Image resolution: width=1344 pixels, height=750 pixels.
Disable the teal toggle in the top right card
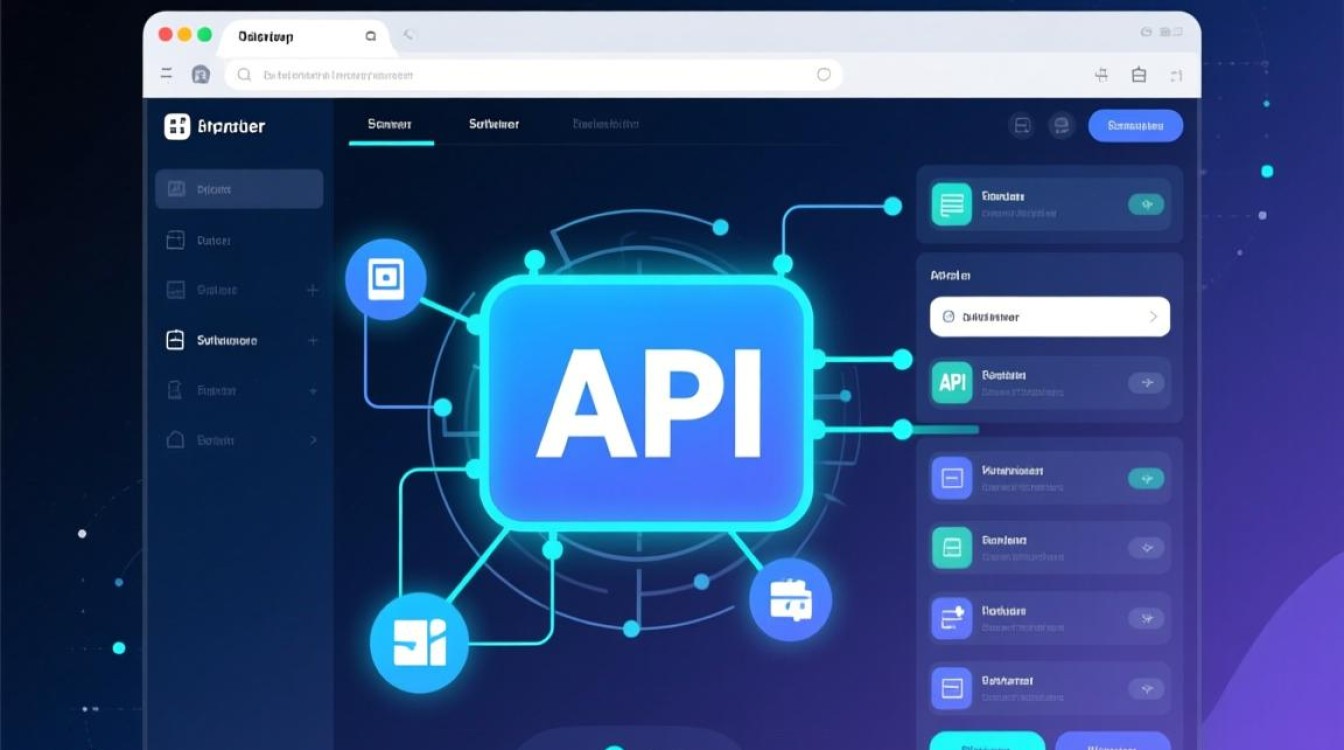point(1146,204)
